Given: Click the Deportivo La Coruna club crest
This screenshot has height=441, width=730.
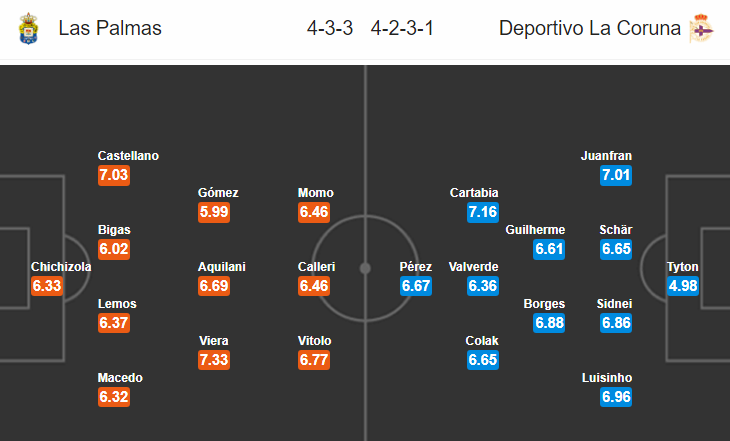Looking at the screenshot, I should [701, 28].
